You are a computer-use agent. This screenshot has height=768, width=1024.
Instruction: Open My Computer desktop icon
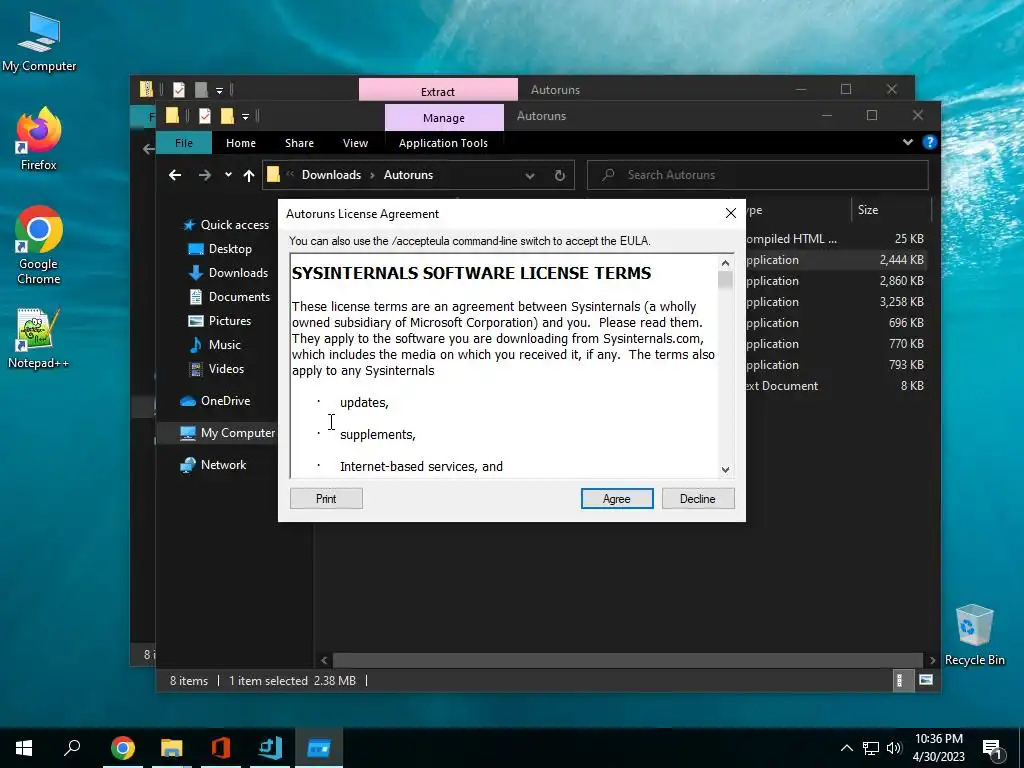click(39, 42)
